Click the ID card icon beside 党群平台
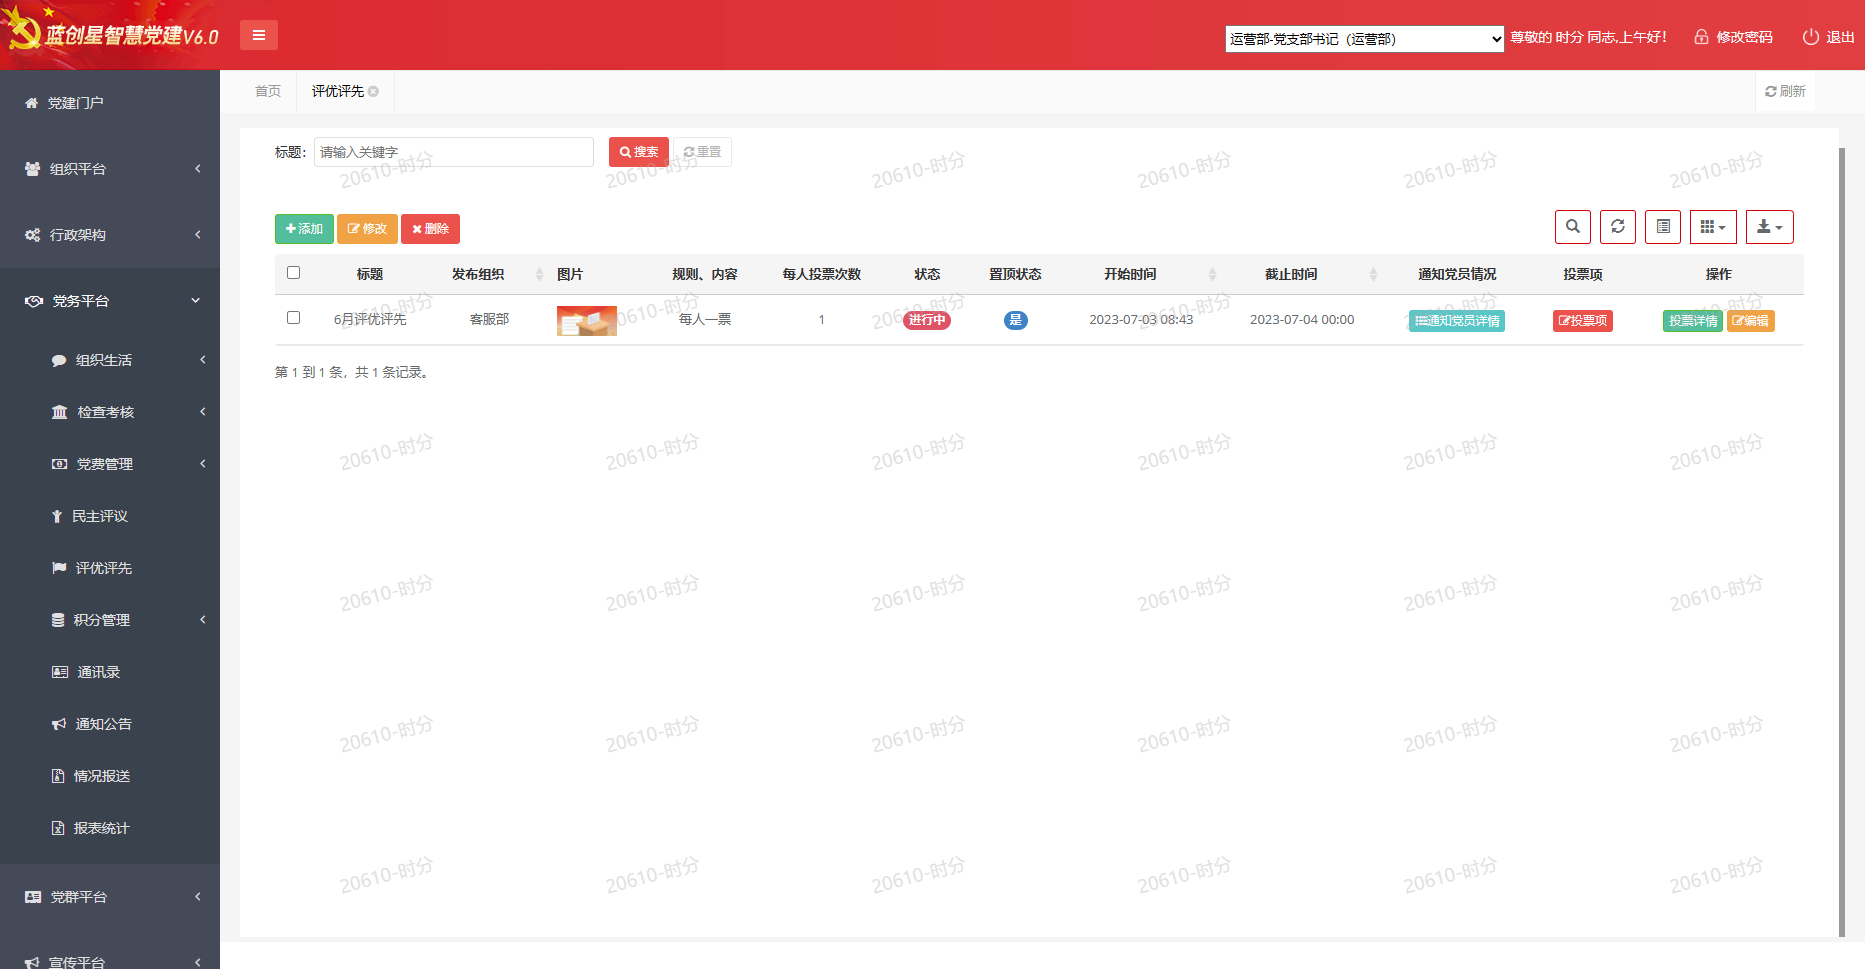The height and width of the screenshot is (969, 1865). [x=33, y=897]
